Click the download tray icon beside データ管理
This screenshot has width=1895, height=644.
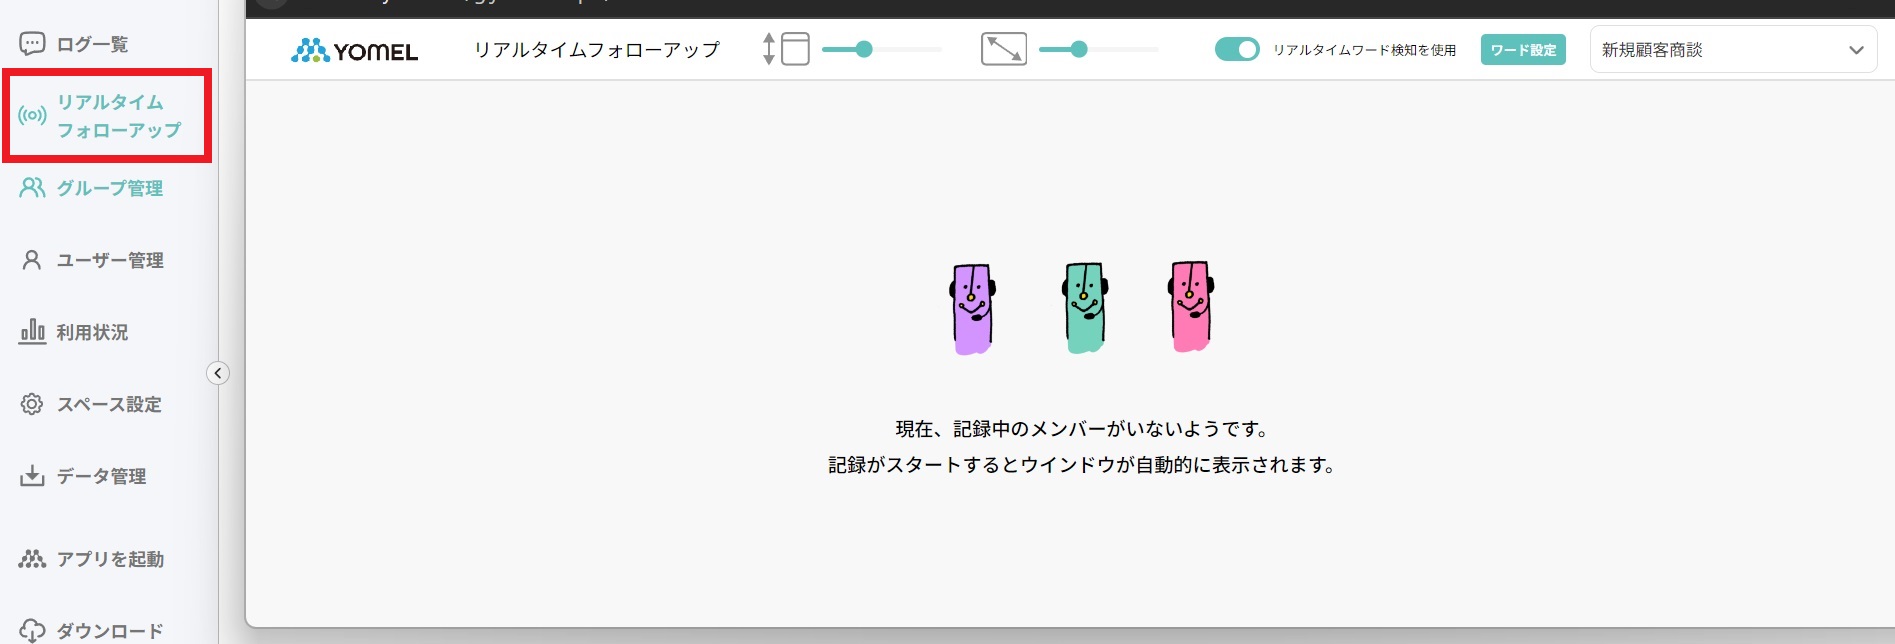point(32,475)
